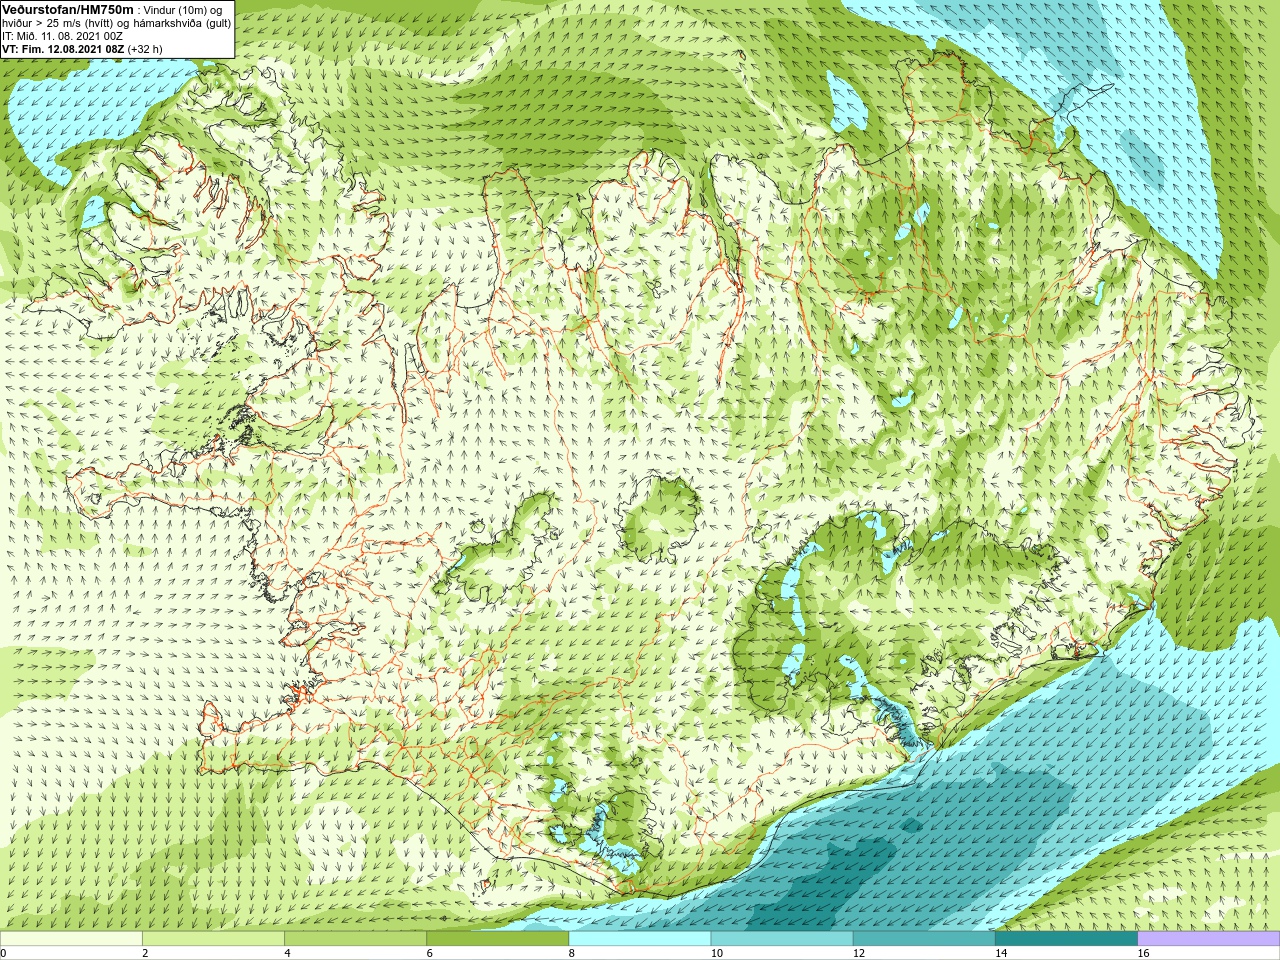Click the legend scale label "2"
This screenshot has width=1280, height=960.
pos(145,953)
